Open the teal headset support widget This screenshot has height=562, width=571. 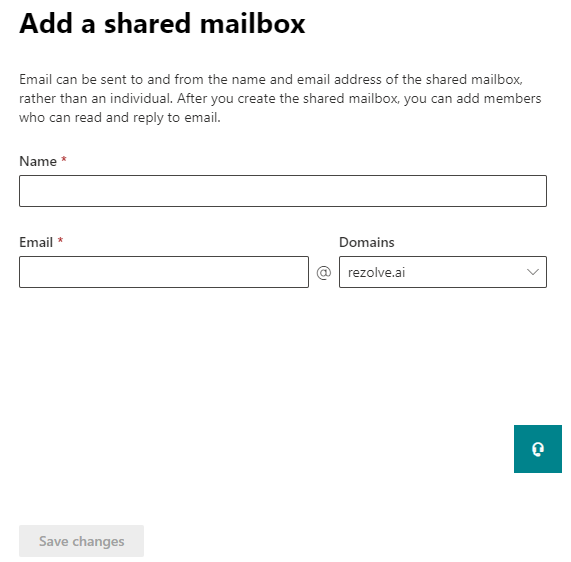point(537,449)
